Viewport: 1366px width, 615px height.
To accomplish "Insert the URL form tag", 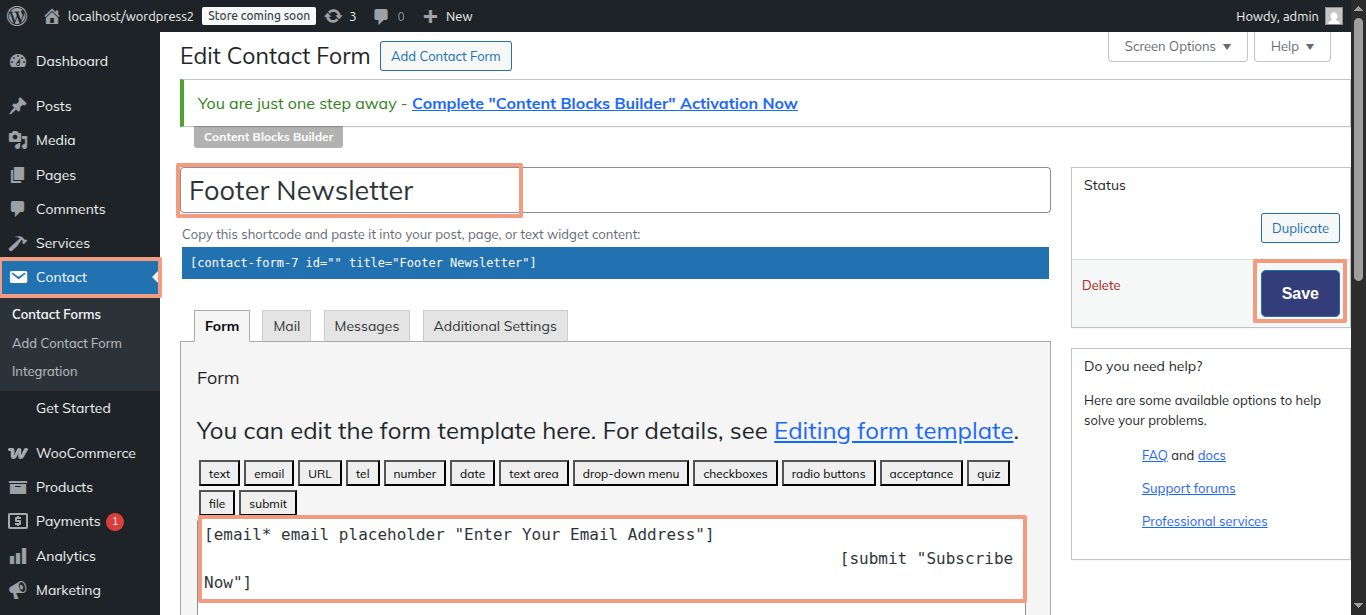I will click(320, 473).
